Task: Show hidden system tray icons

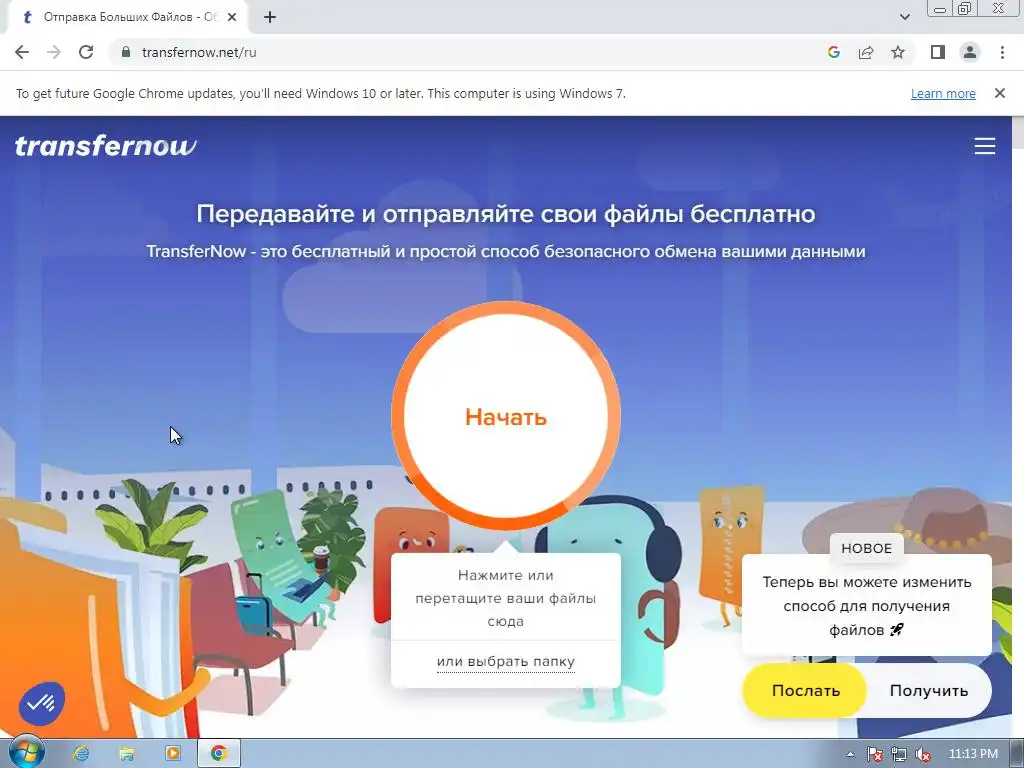Action: (x=850, y=754)
